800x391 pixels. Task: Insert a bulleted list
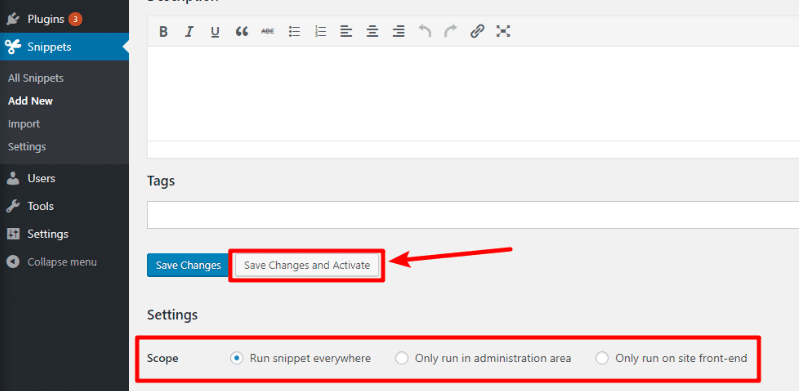point(294,32)
